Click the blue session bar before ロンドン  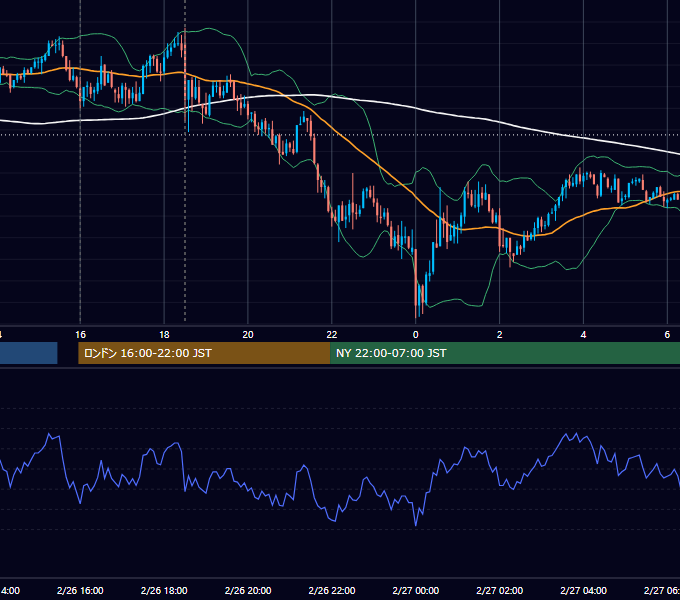click(x=29, y=353)
